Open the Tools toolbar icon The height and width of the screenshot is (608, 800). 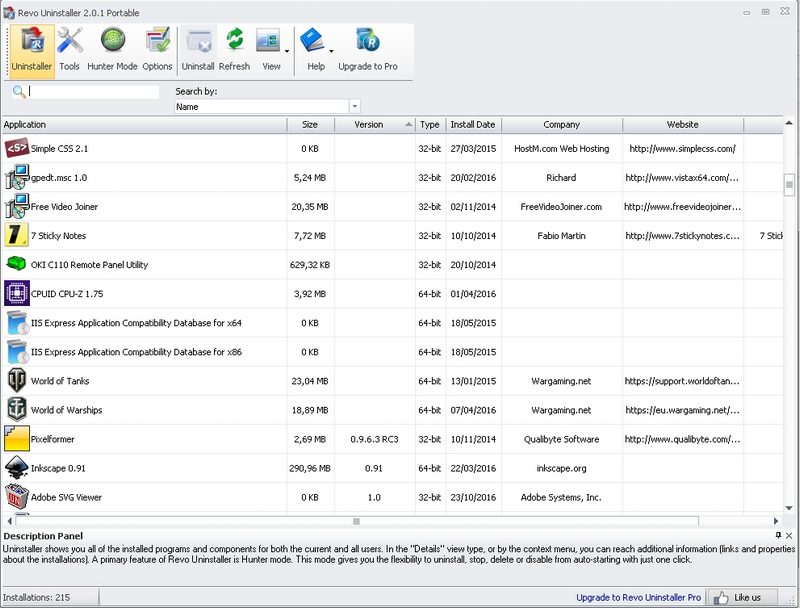(x=69, y=40)
